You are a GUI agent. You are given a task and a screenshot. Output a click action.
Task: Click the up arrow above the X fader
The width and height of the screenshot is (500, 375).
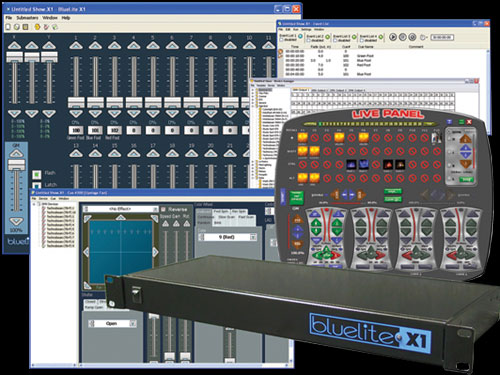pyautogui.click(x=14, y=45)
